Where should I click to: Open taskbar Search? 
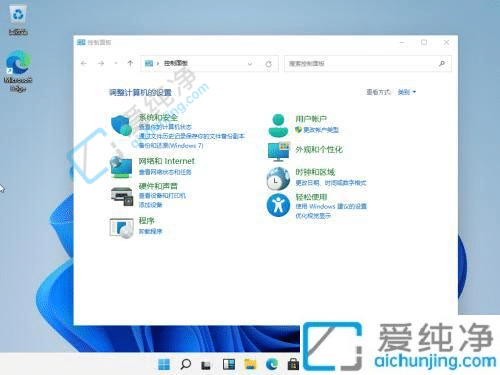tap(185, 364)
